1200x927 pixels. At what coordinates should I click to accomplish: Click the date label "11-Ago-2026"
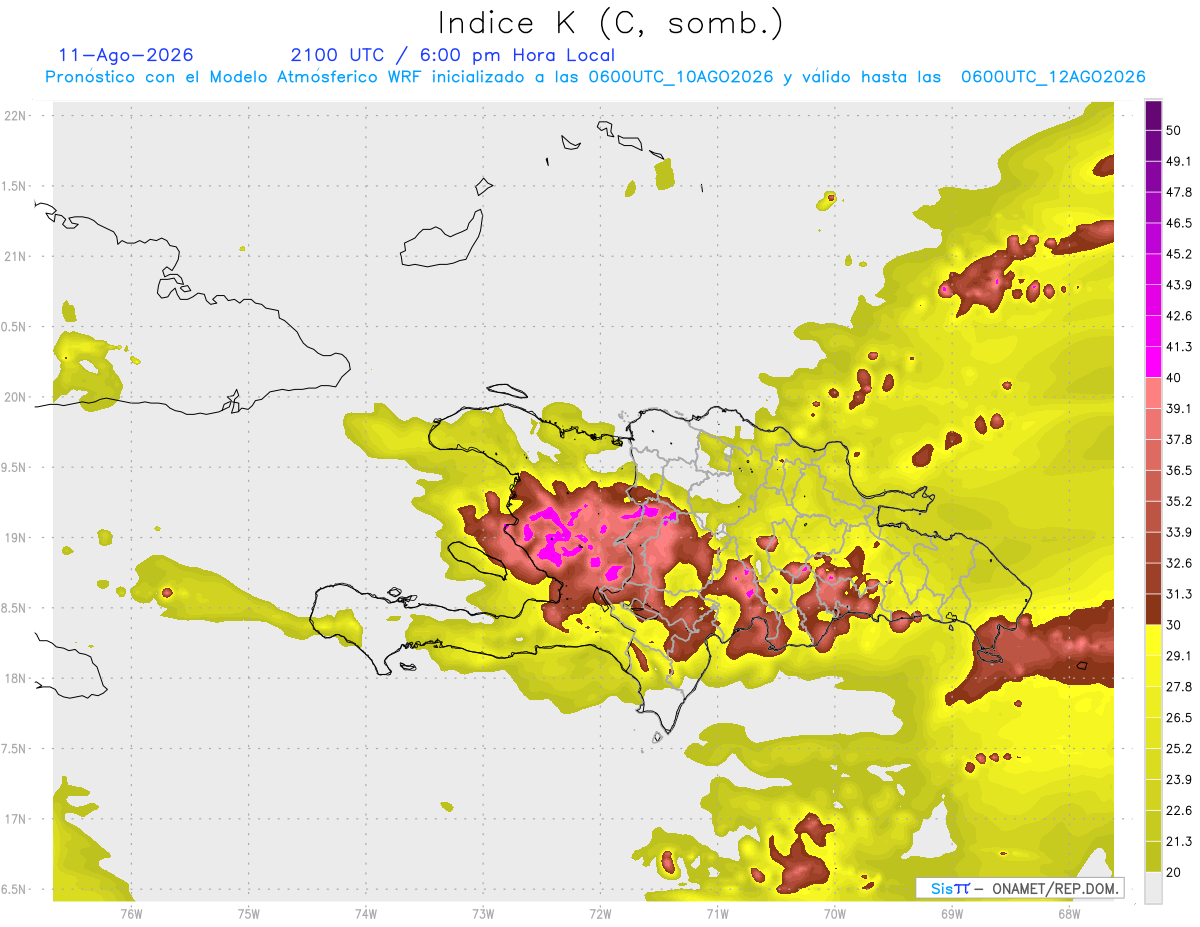click(126, 55)
